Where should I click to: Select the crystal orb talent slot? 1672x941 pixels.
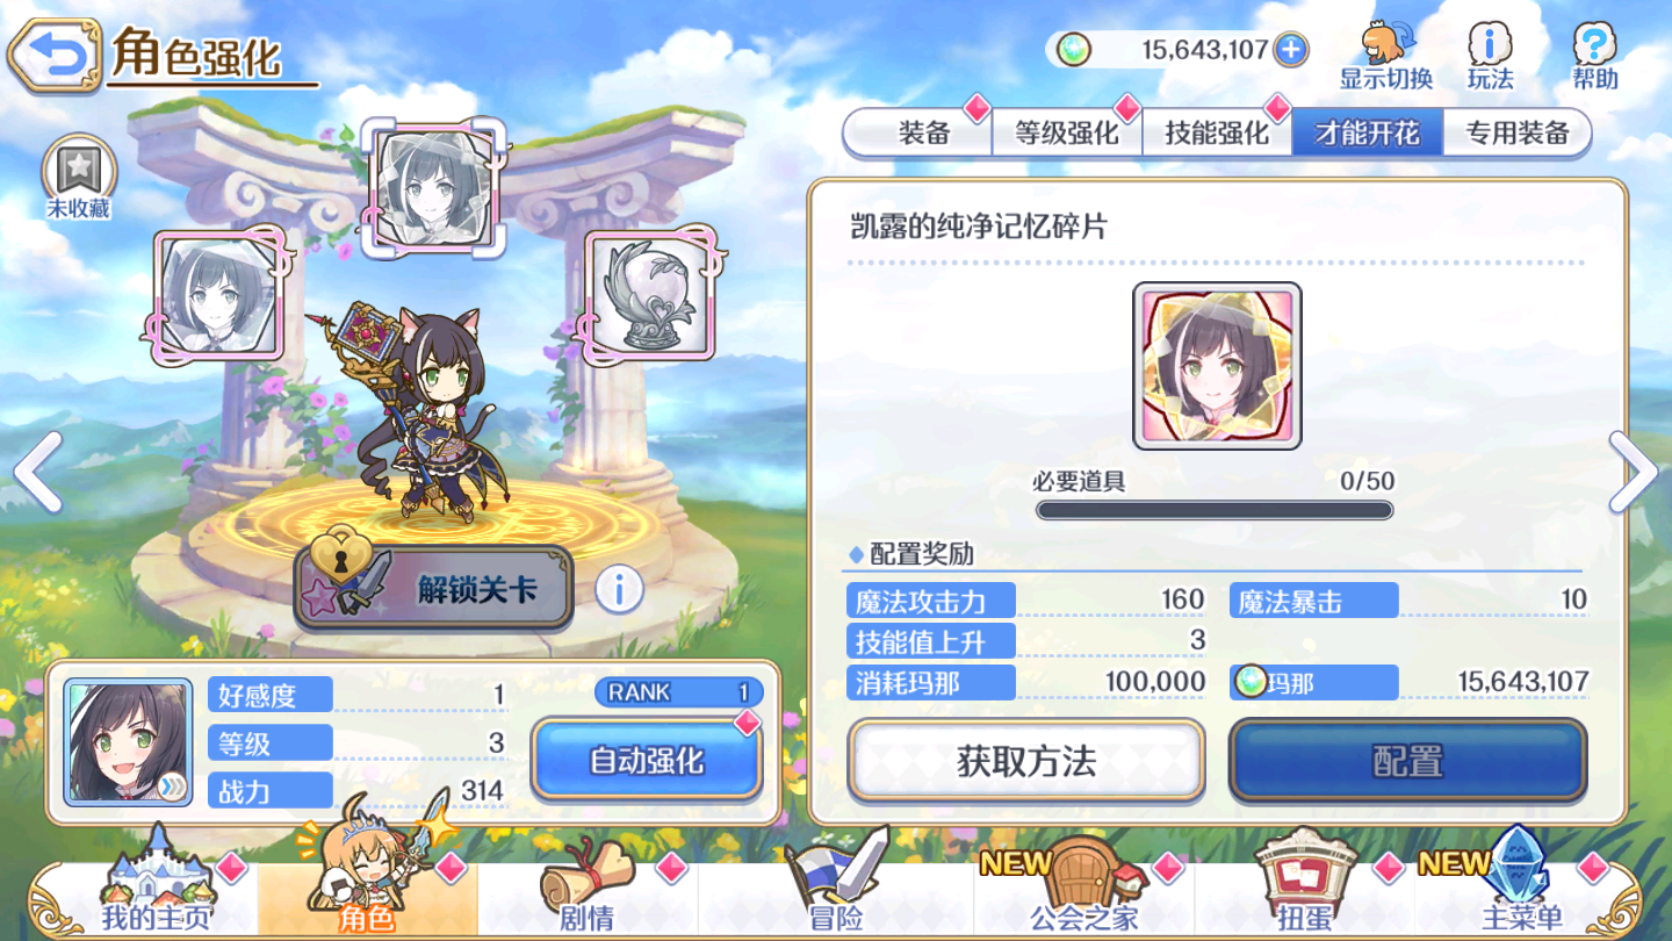(x=651, y=296)
